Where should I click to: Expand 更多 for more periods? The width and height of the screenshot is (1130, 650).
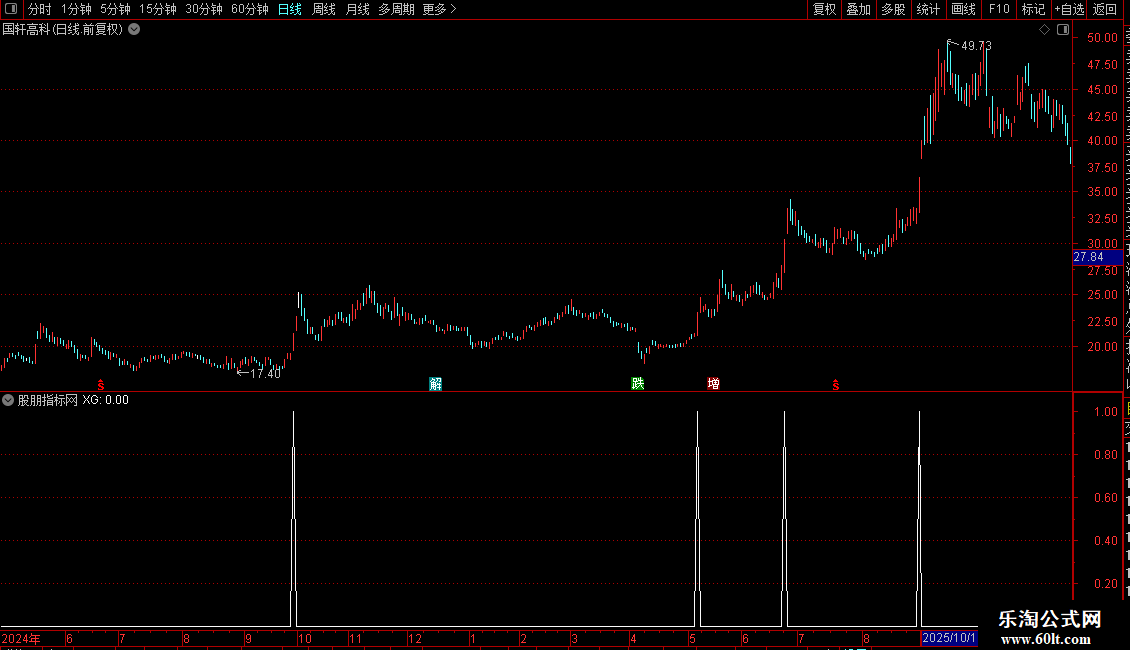point(439,9)
